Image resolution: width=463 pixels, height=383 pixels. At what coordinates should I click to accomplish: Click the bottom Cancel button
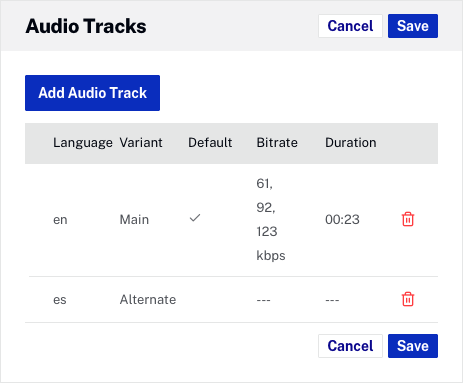tap(350, 346)
